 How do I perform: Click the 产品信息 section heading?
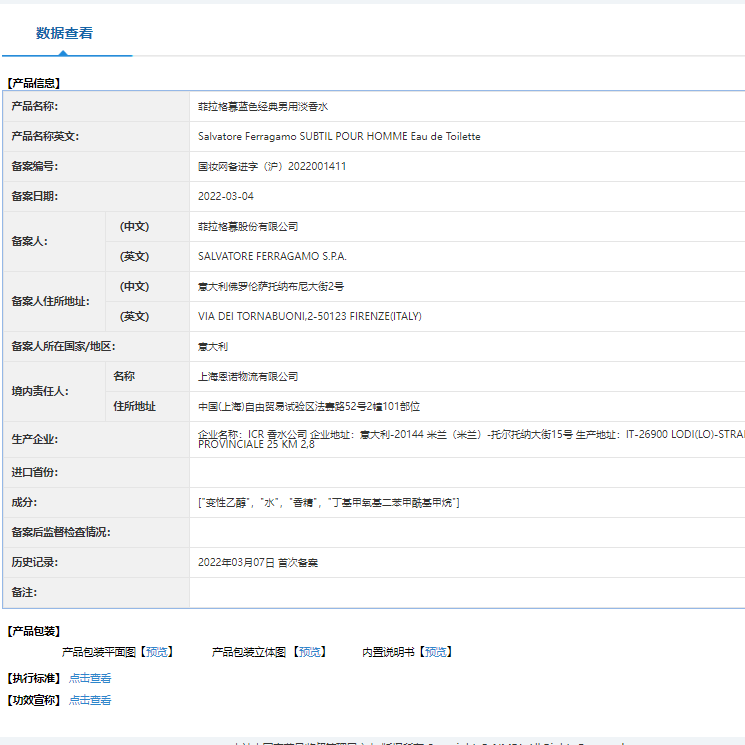(x=33, y=83)
